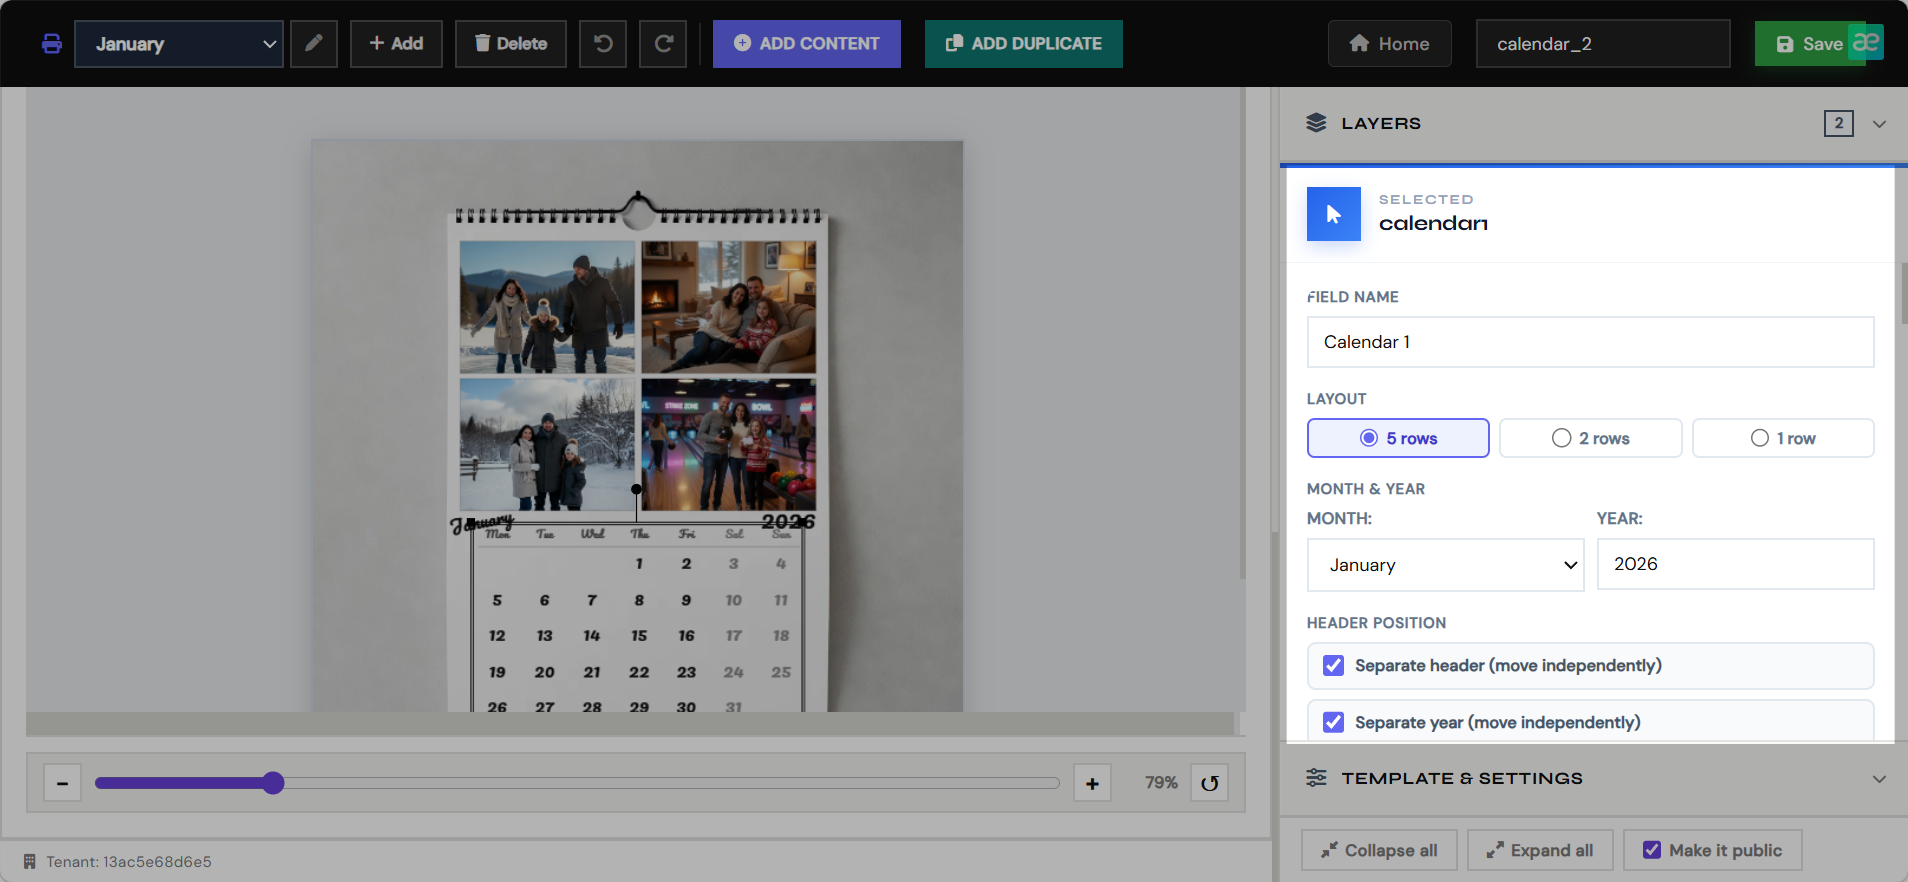Image resolution: width=1908 pixels, height=882 pixels.
Task: Click the layers stack icon
Action: click(x=1316, y=123)
